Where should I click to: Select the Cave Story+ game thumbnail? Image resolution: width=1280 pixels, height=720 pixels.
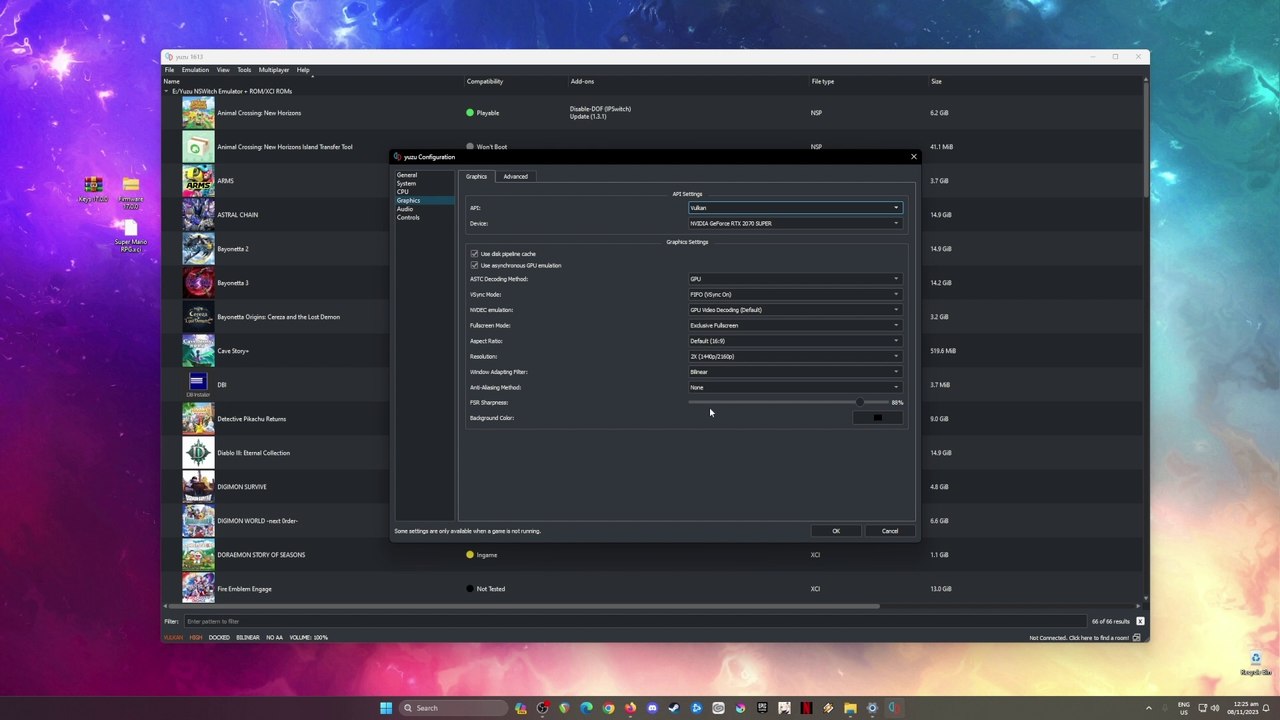(198, 351)
